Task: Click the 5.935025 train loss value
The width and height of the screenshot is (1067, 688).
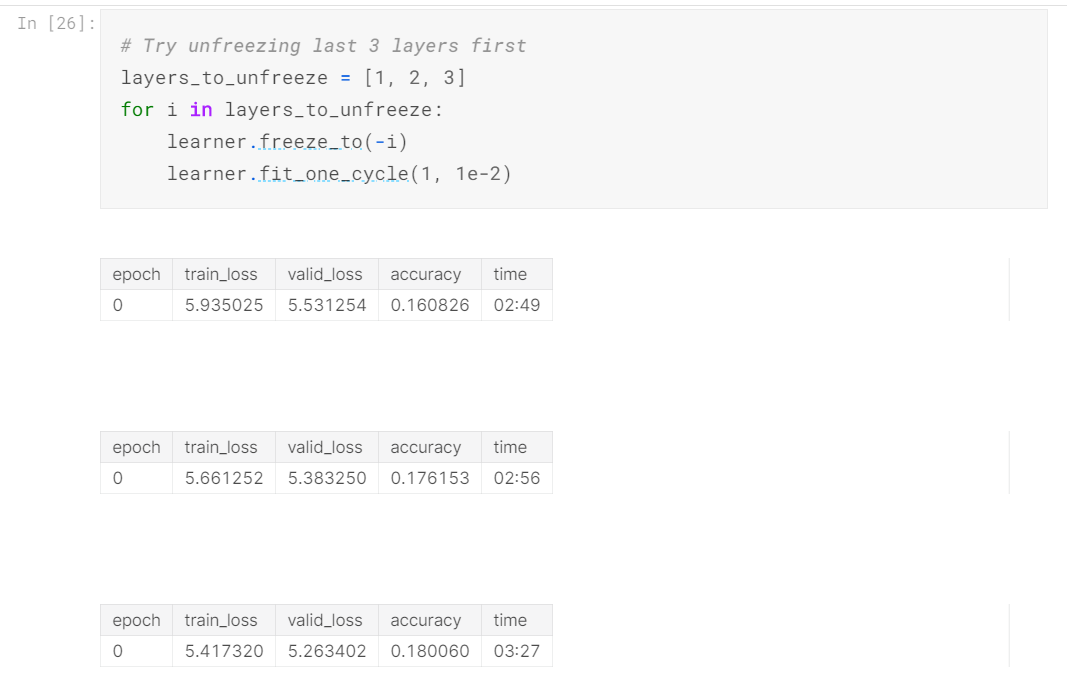Action: click(x=224, y=305)
